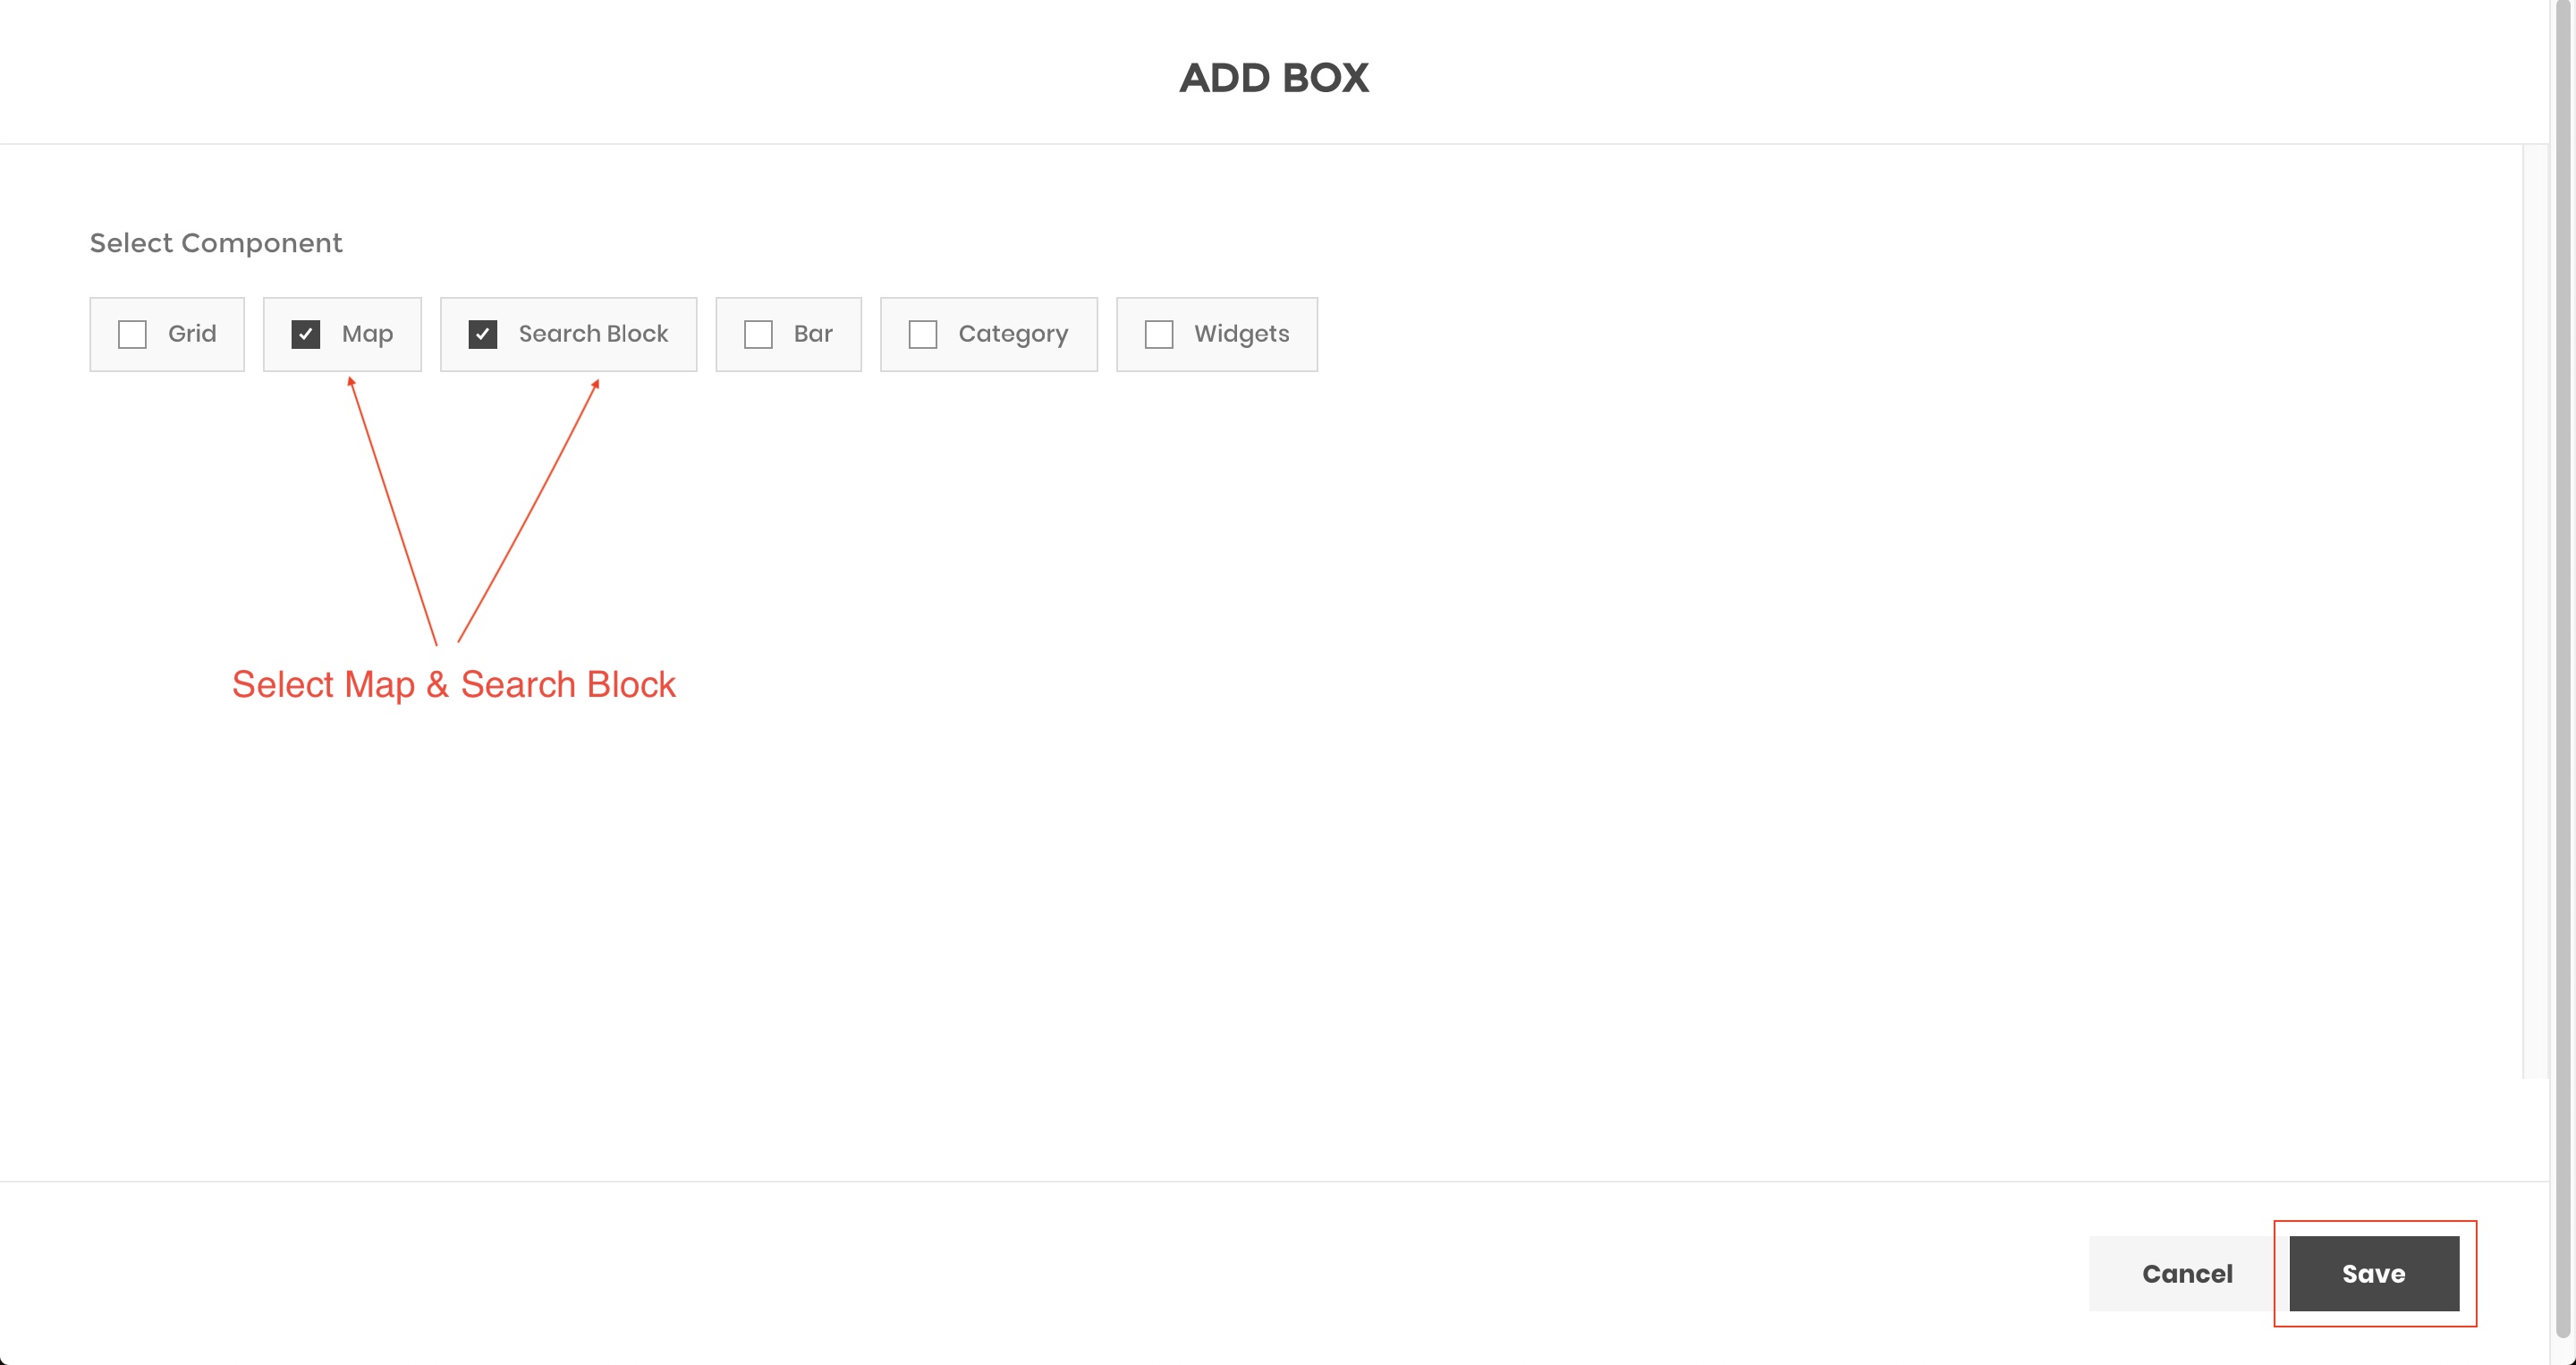Click the ADD BOX dialog heading
Viewport: 2576px width, 1365px height.
click(x=1273, y=78)
